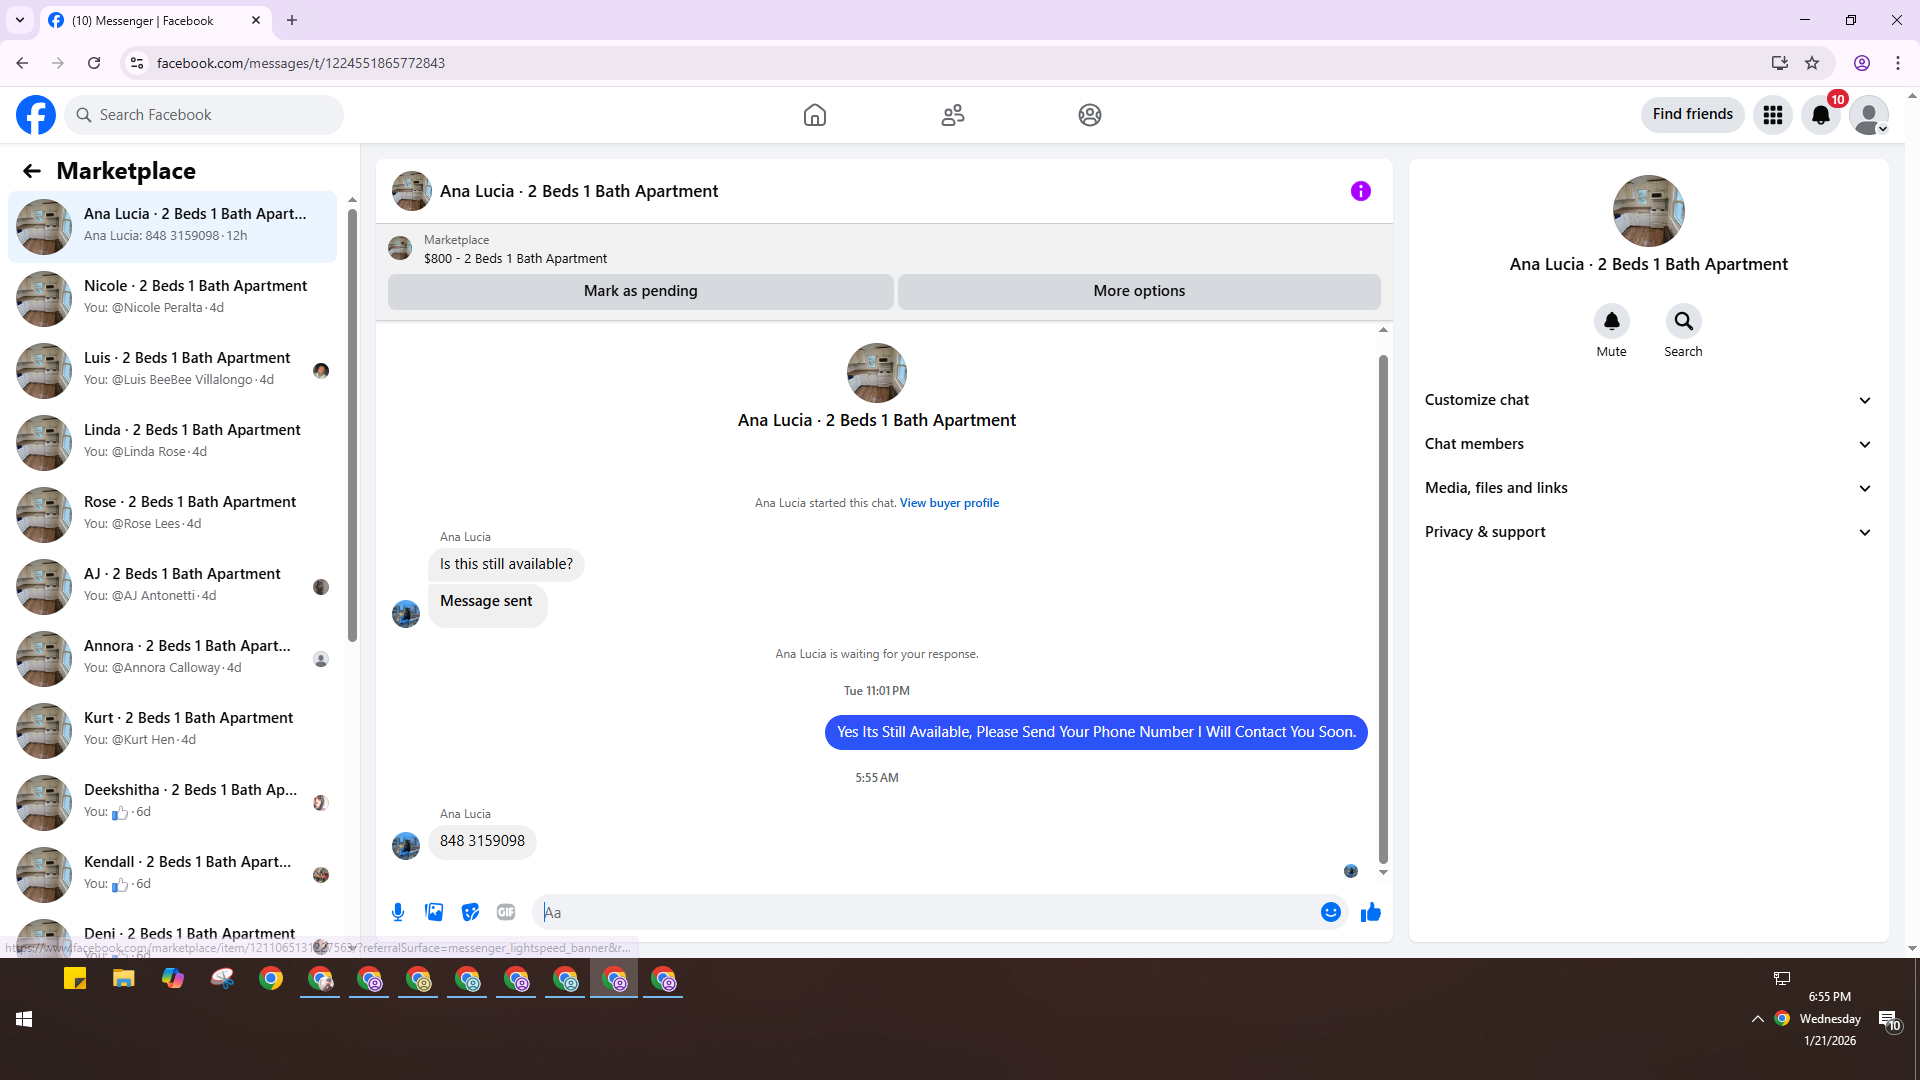
Task: Send a thumbs-up like
Action: (1371, 912)
